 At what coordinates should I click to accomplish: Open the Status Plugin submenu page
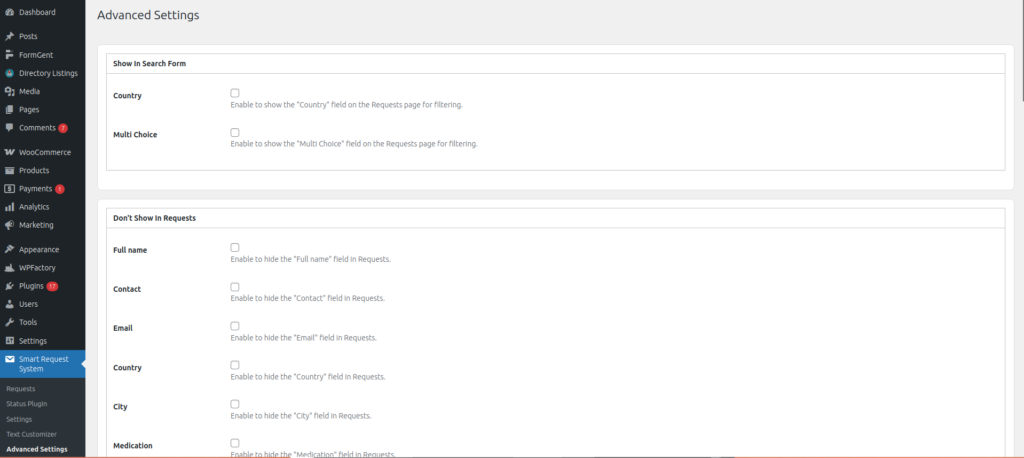[x=26, y=403]
